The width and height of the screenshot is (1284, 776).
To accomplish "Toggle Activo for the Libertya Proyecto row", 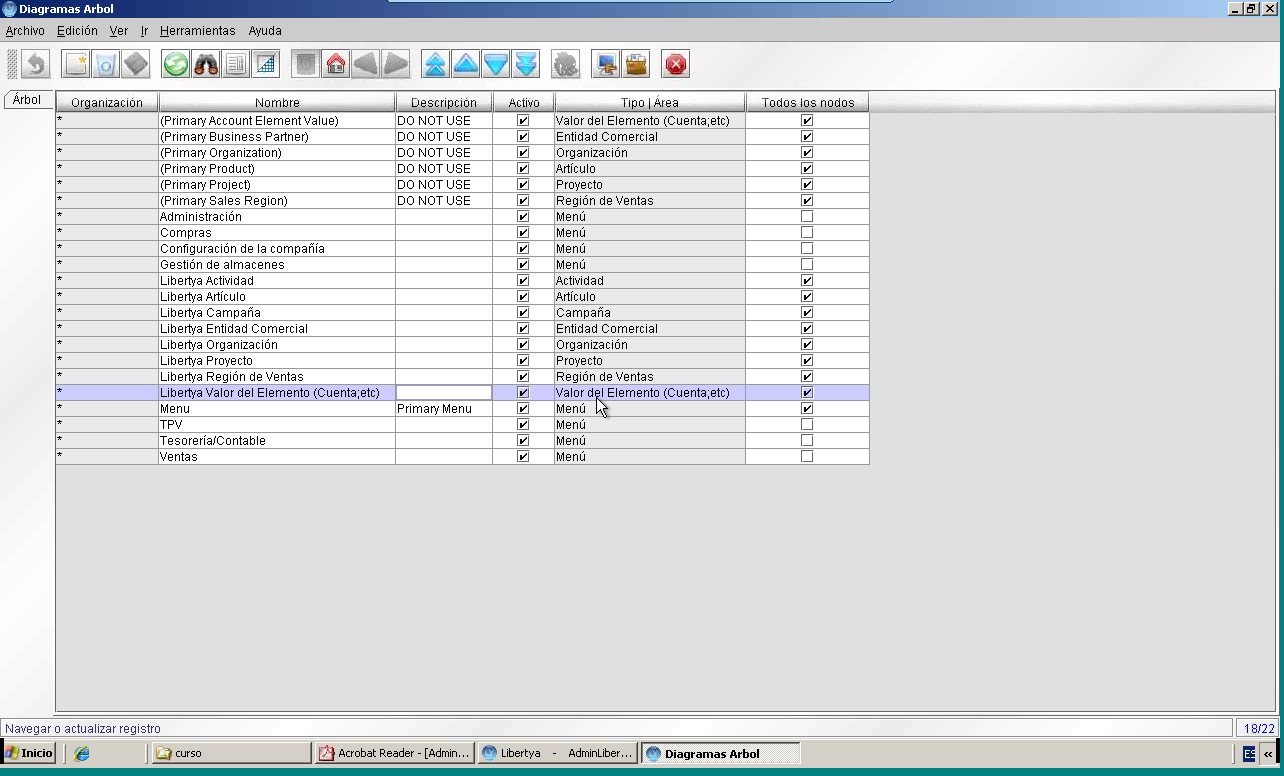I will pos(523,361).
